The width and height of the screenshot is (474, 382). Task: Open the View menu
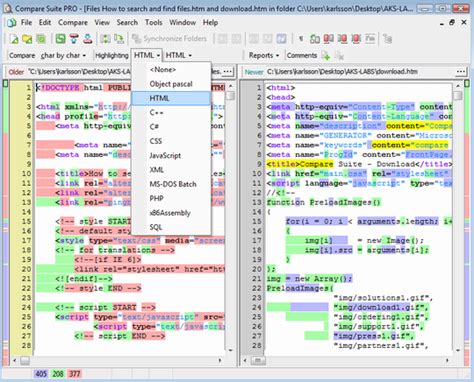point(102,22)
